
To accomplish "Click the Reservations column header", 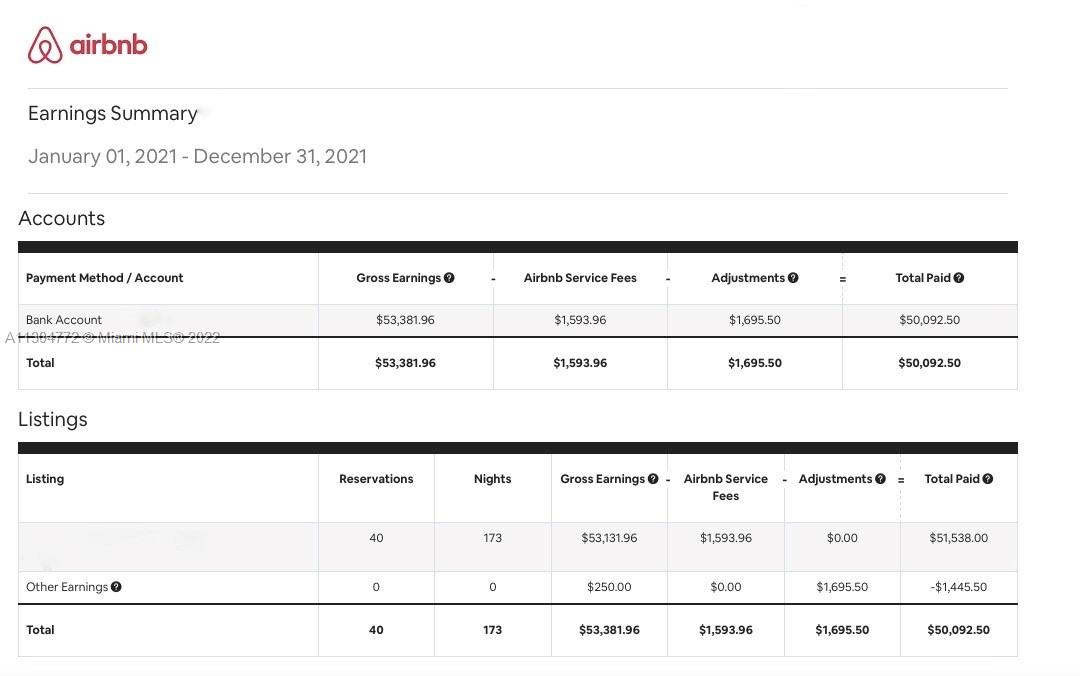I will [x=376, y=479].
